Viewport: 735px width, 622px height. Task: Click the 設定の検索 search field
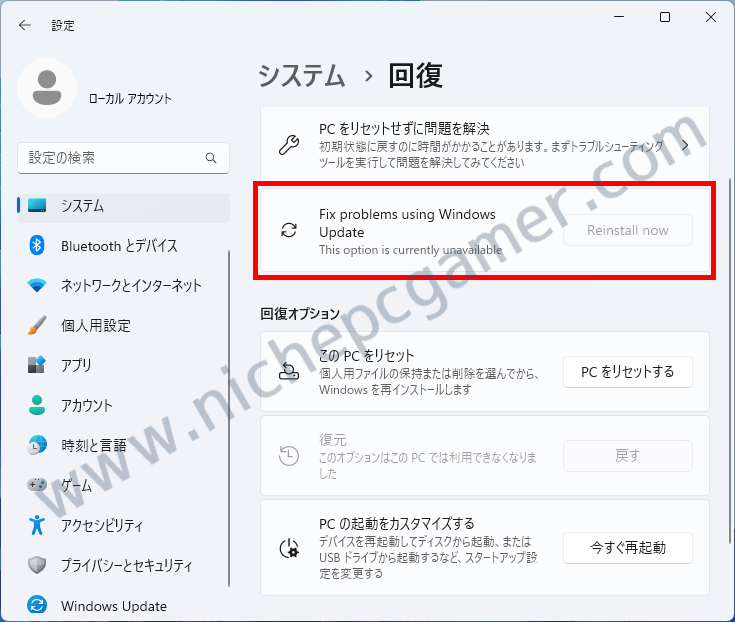[123, 158]
